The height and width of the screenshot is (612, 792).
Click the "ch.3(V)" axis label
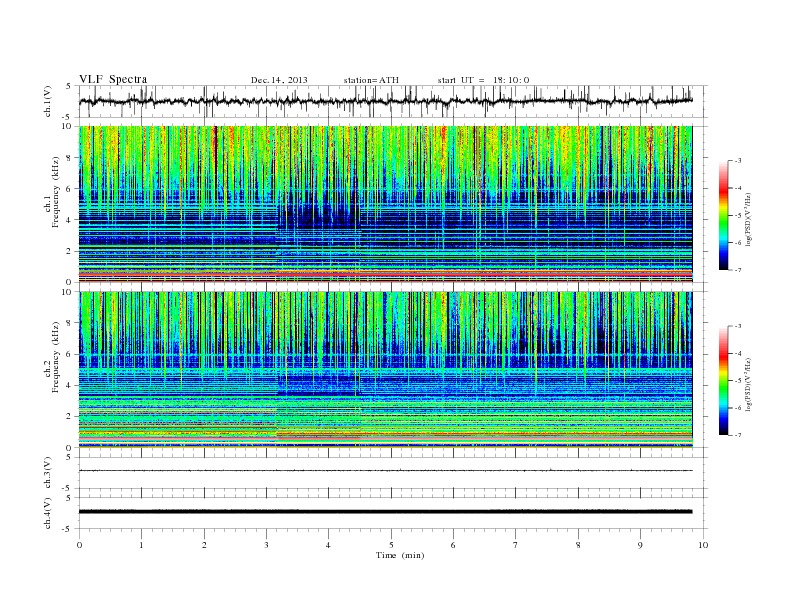pos(48,473)
